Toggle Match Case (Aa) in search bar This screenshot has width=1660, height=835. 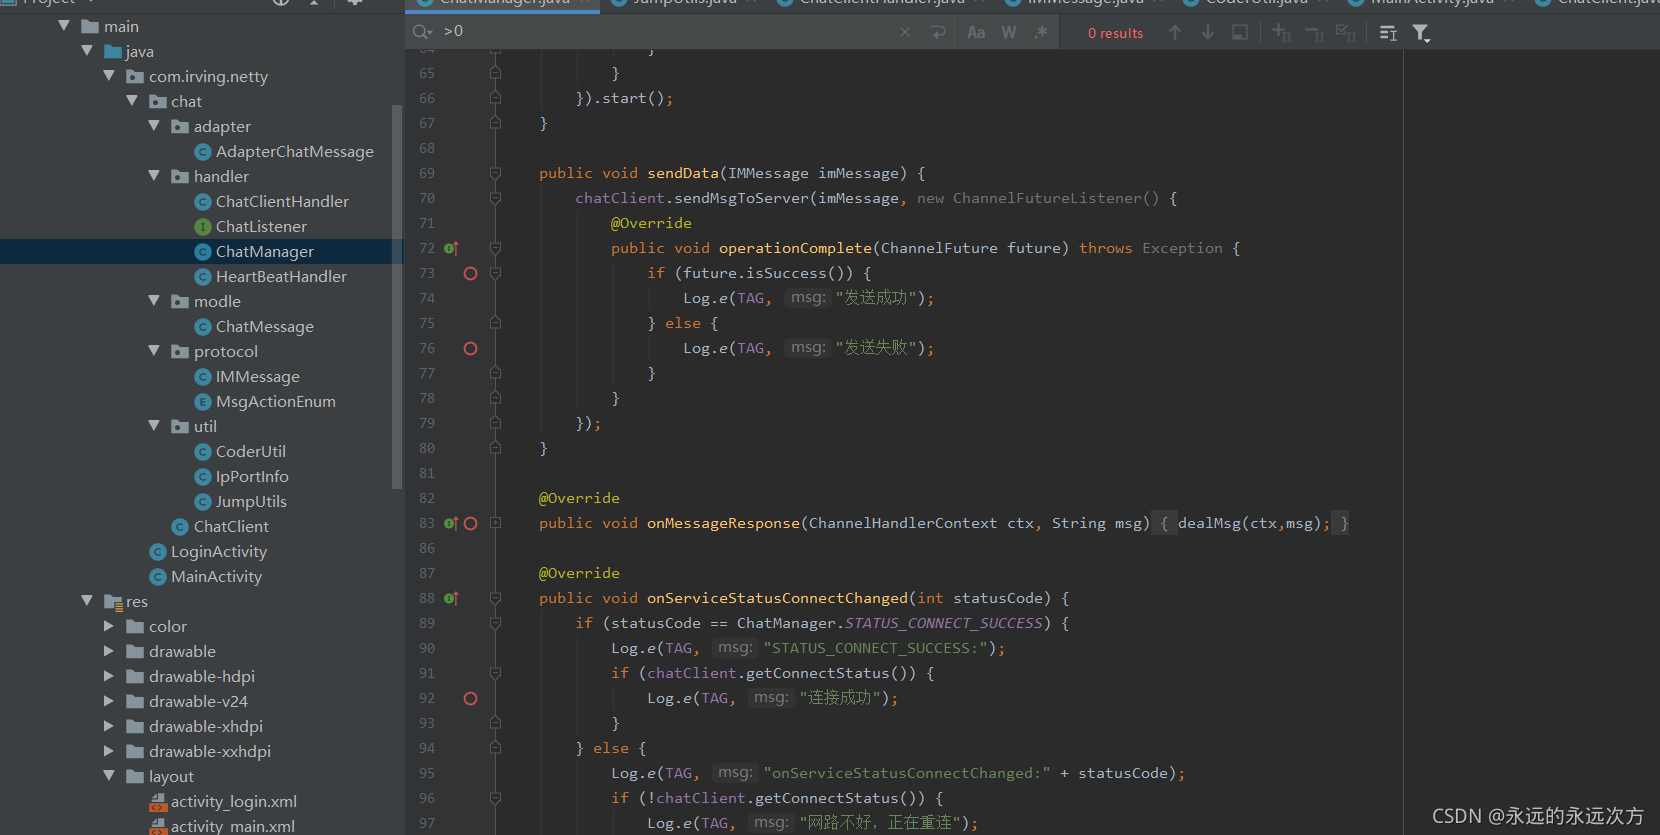tap(976, 33)
